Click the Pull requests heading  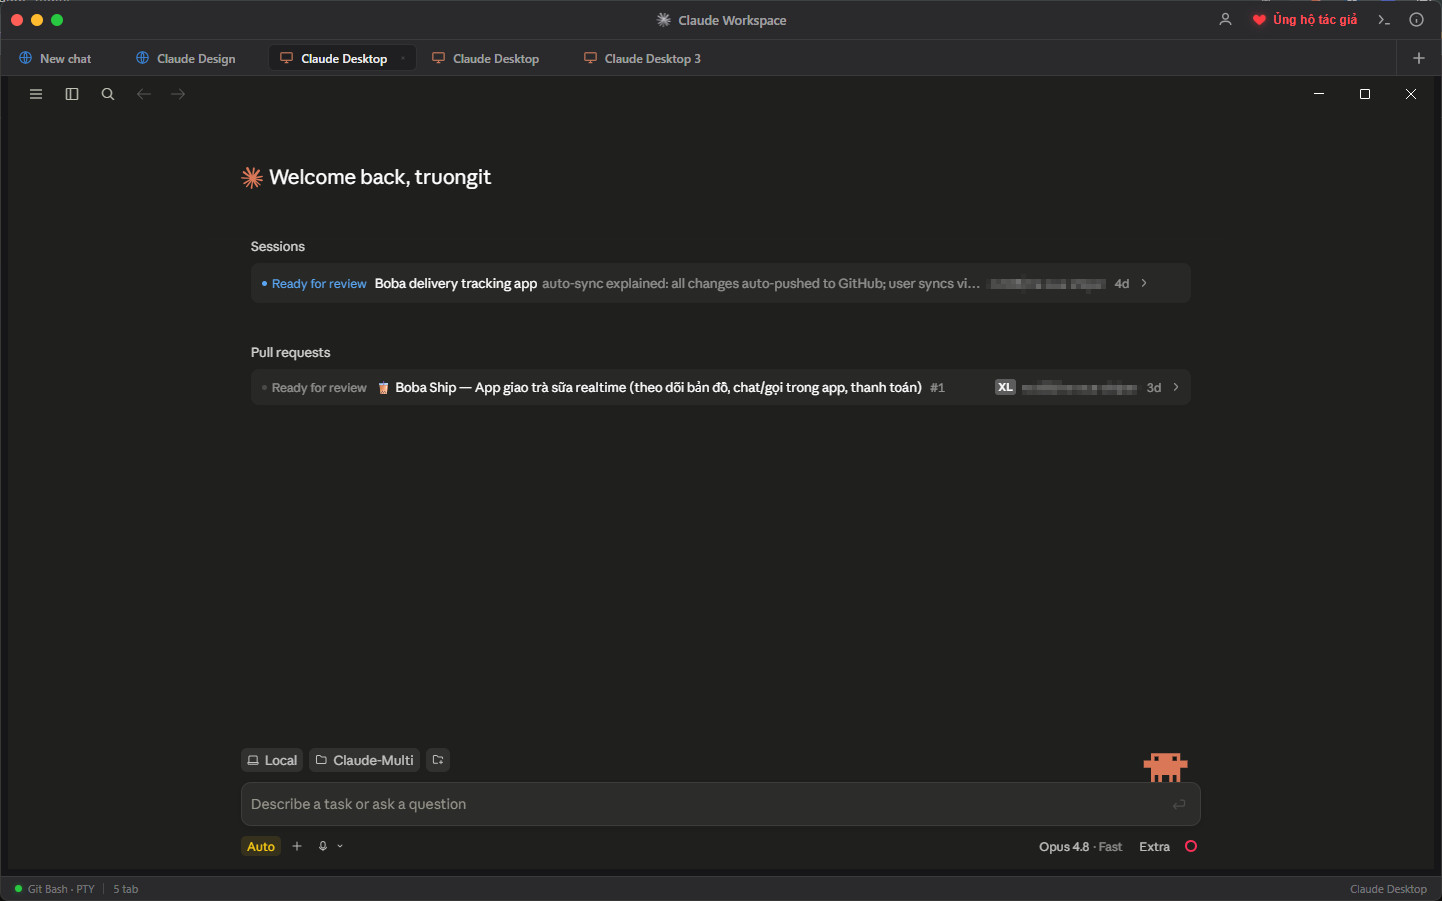(290, 352)
